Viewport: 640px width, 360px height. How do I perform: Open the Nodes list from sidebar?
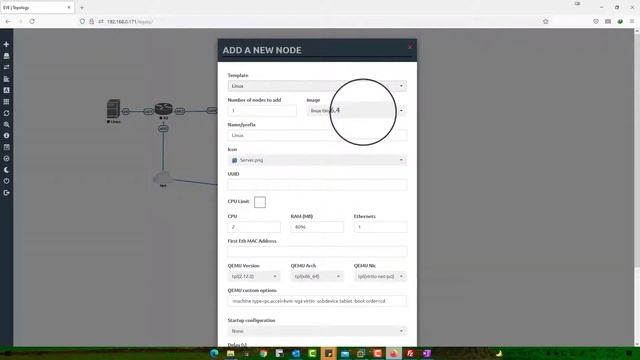(6, 56)
